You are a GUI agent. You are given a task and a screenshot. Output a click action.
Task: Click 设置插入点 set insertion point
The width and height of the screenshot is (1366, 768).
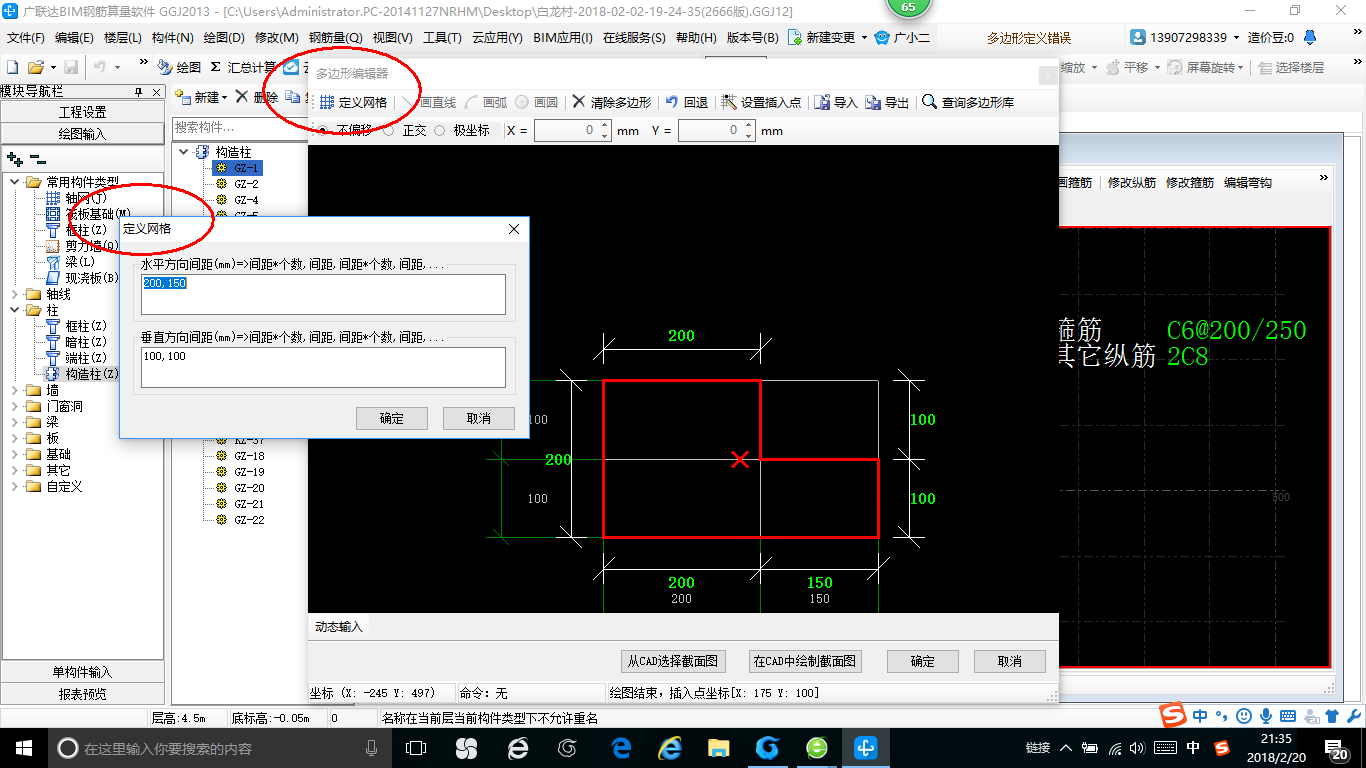(760, 102)
